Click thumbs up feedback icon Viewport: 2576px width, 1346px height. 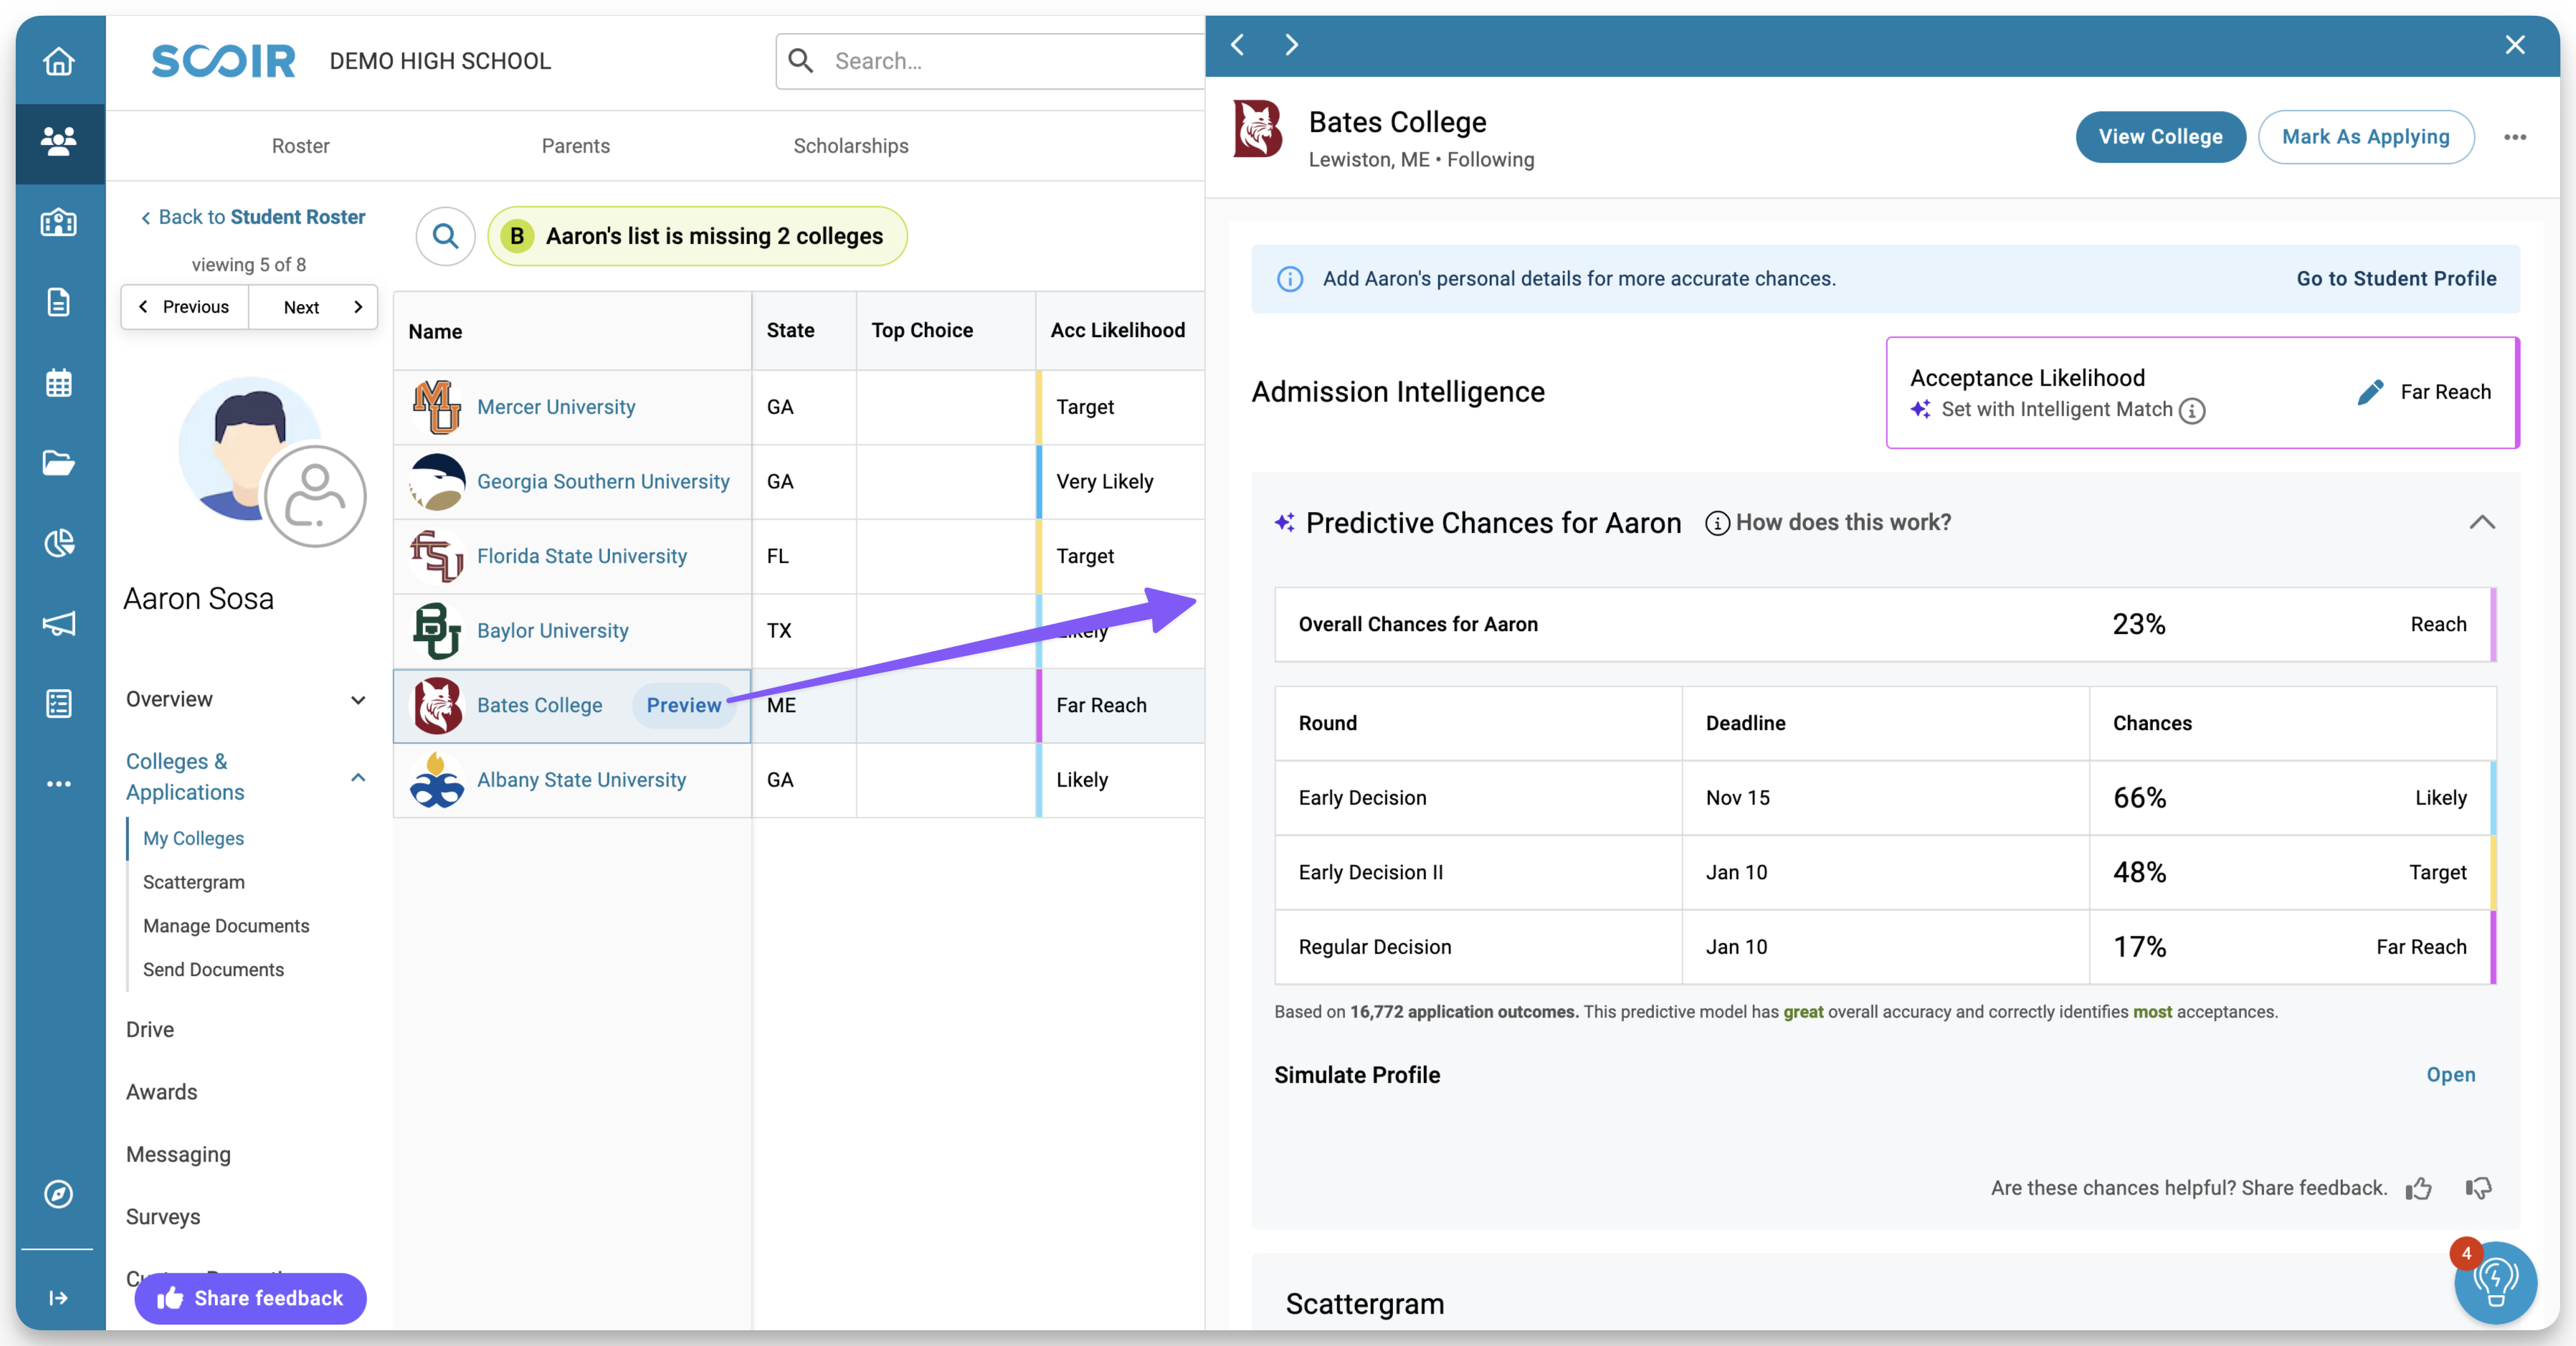[x=2418, y=1188]
